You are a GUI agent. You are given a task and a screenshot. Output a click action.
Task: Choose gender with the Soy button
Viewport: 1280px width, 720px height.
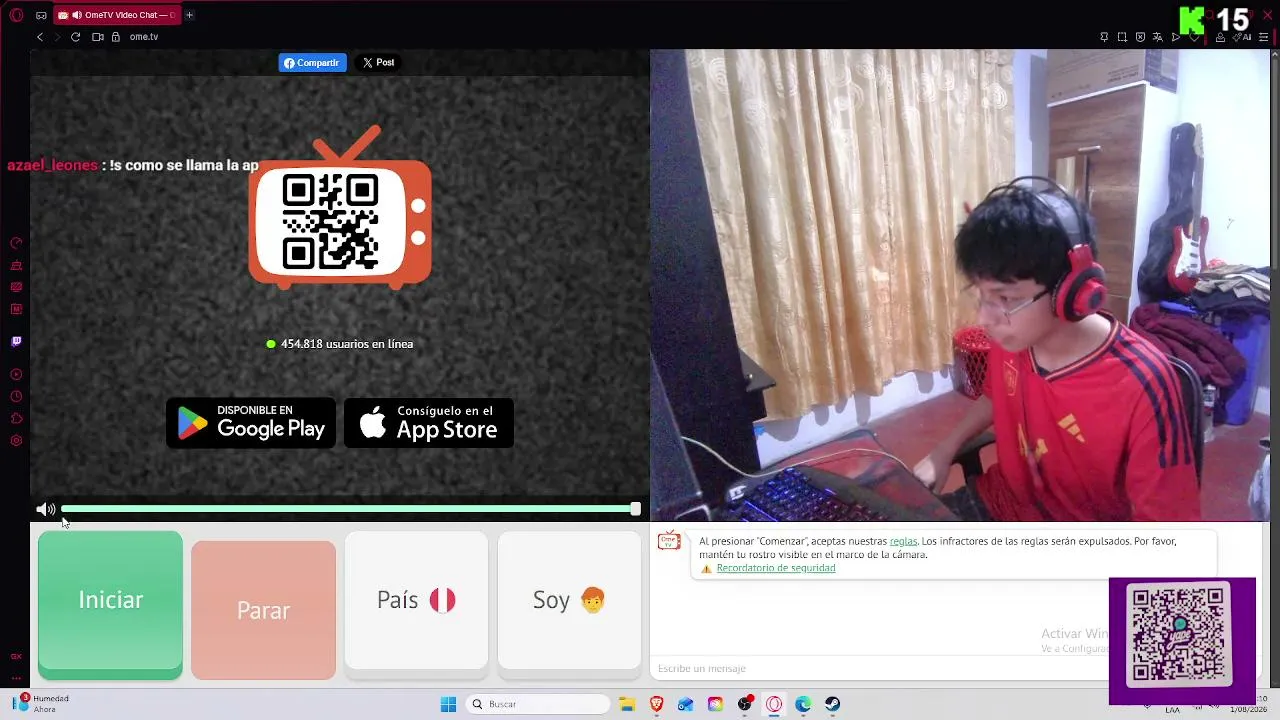[x=569, y=600]
